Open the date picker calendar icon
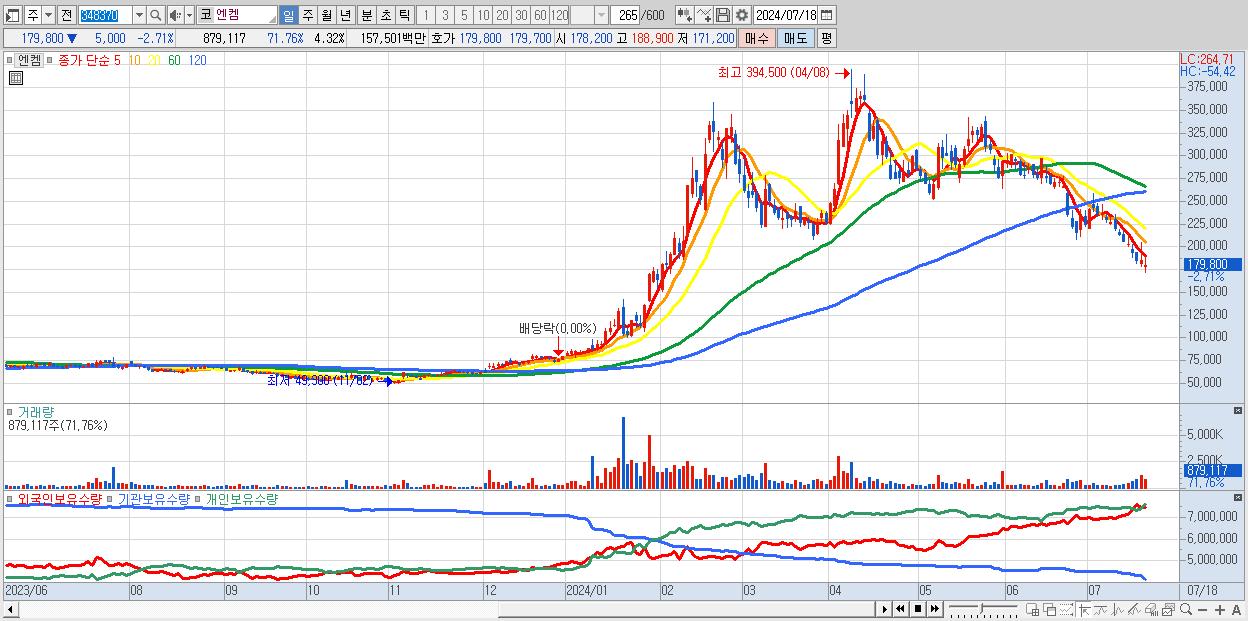Image resolution: width=1248 pixels, height=621 pixels. [x=827, y=15]
